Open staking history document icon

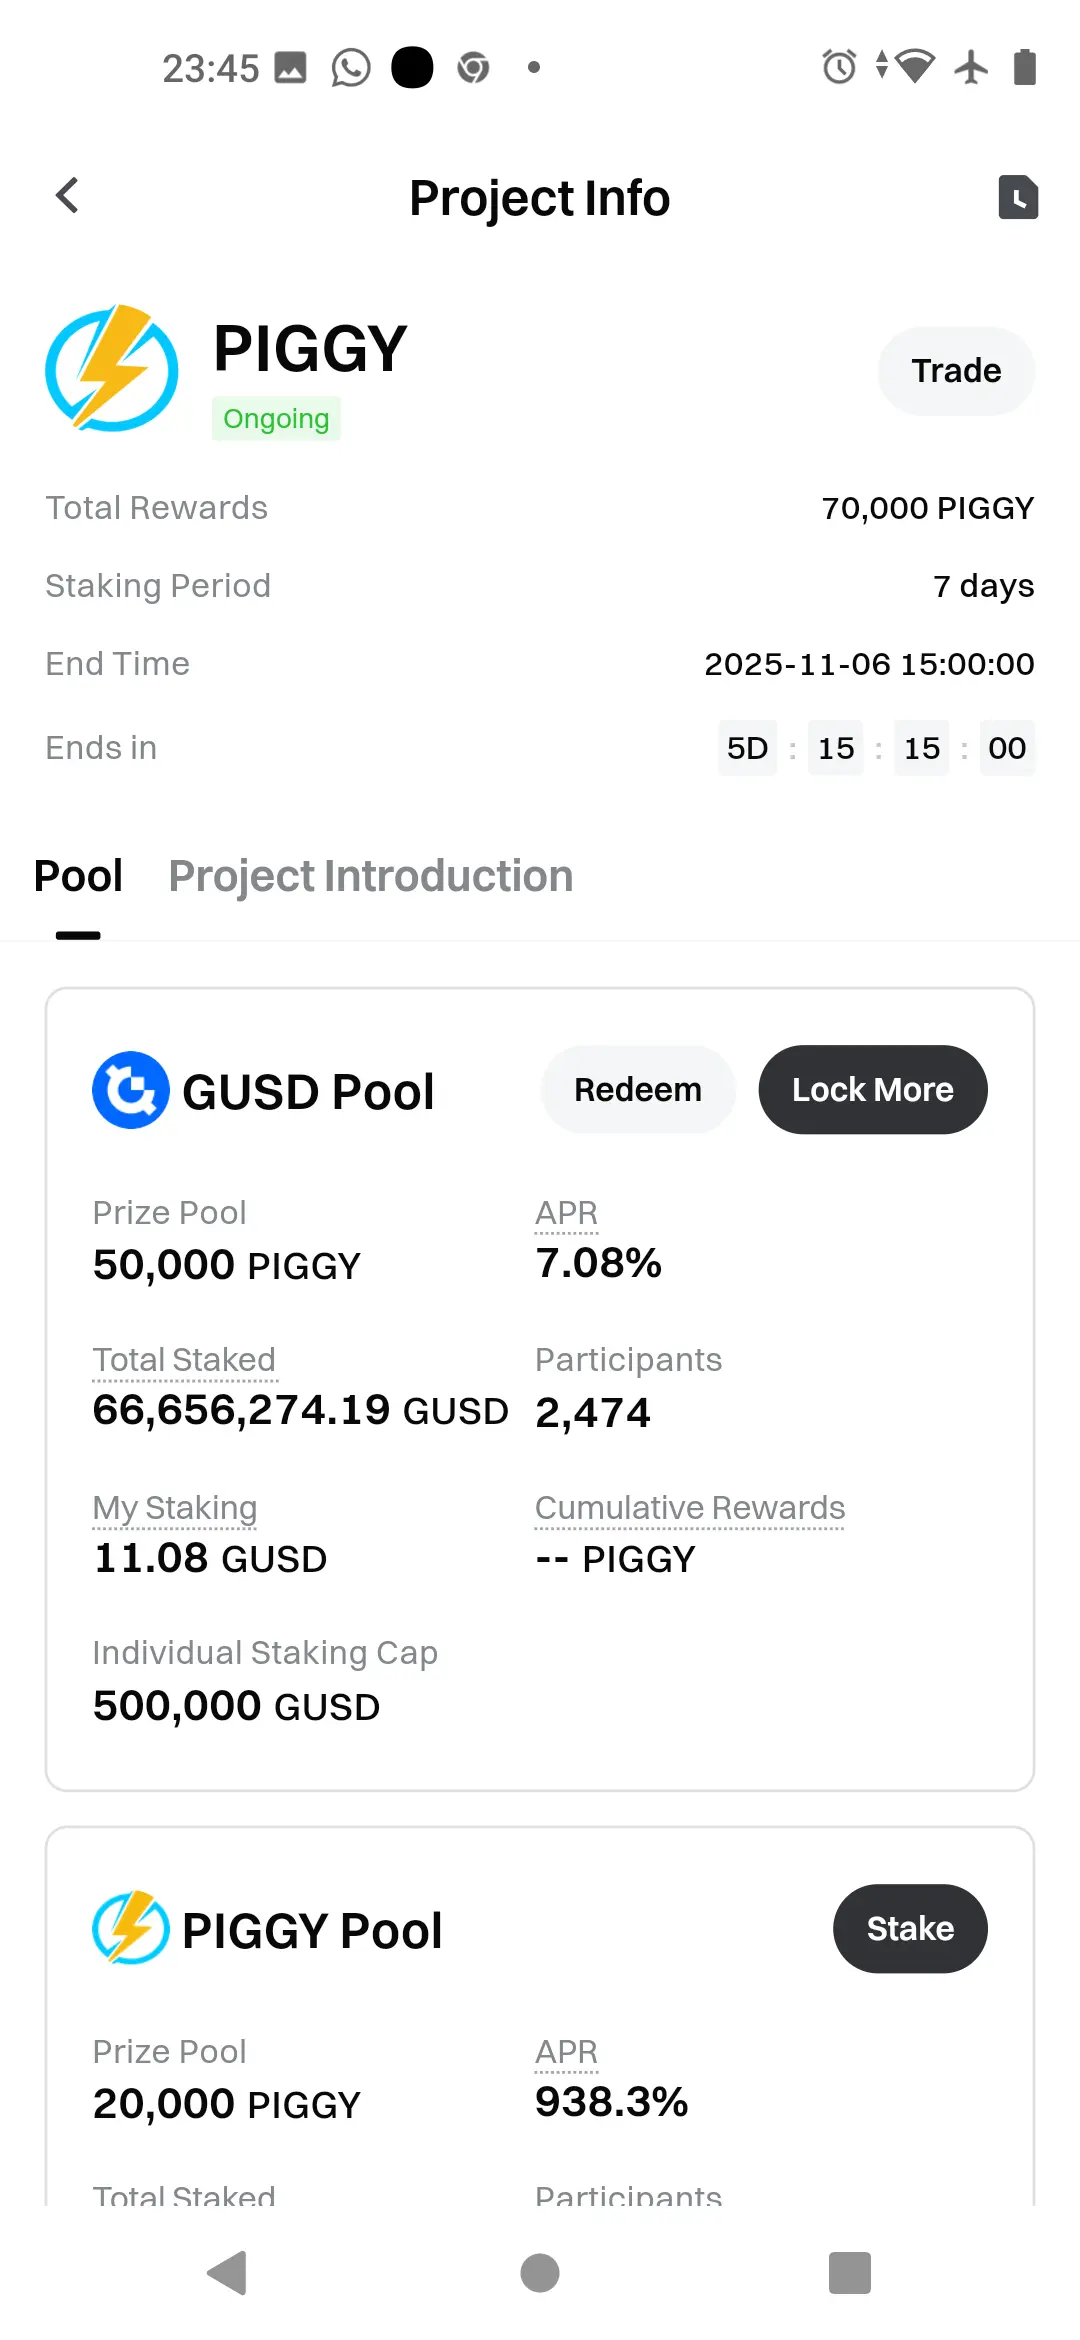pos(1018,196)
